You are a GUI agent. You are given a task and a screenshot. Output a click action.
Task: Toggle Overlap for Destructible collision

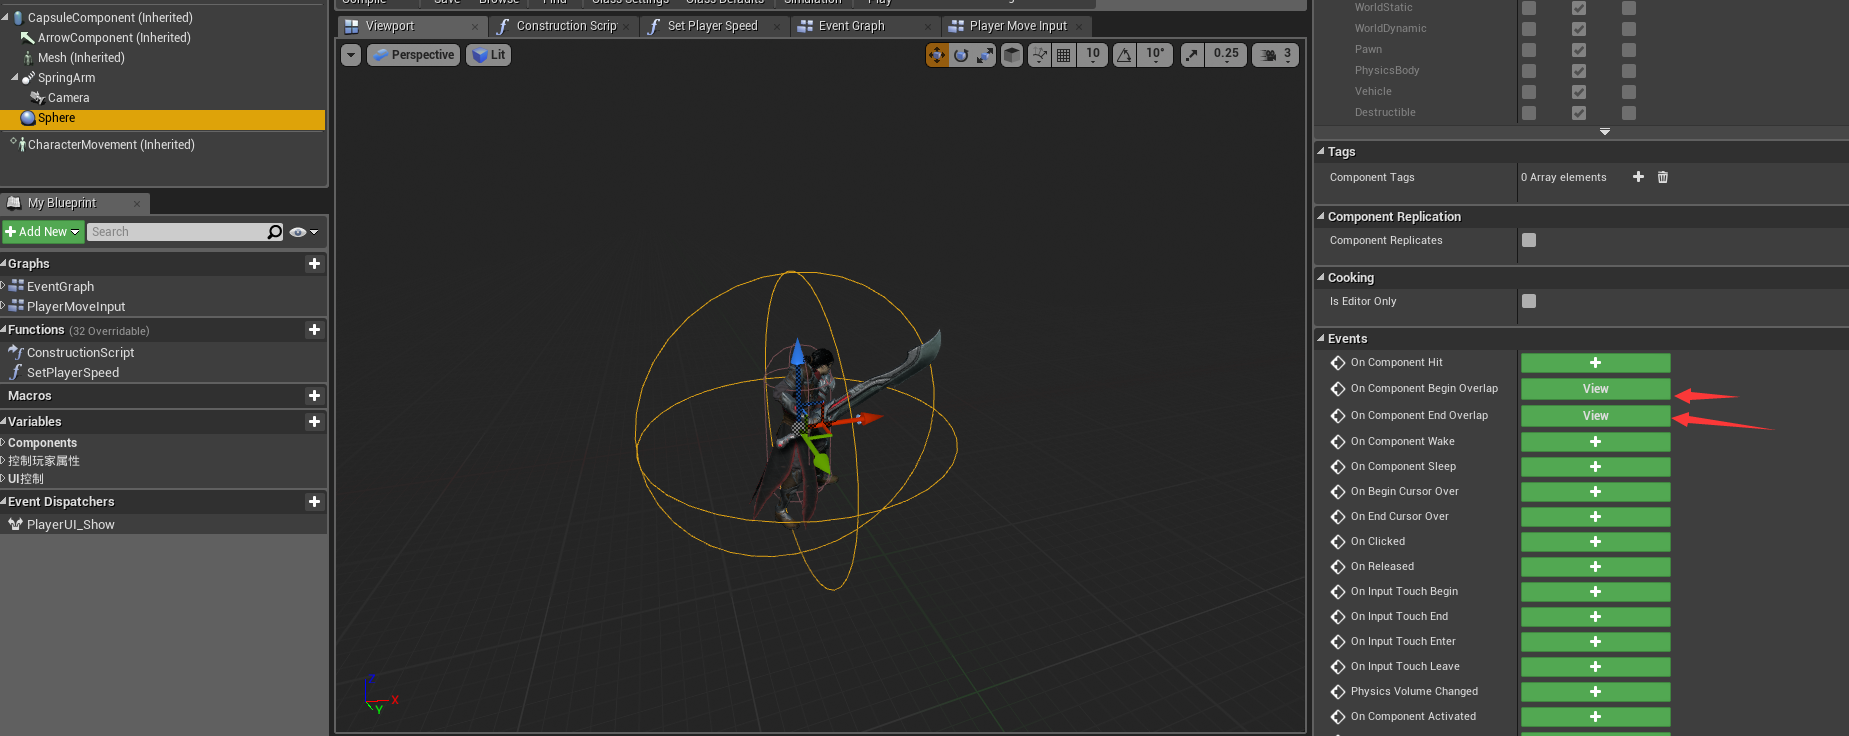(1579, 113)
